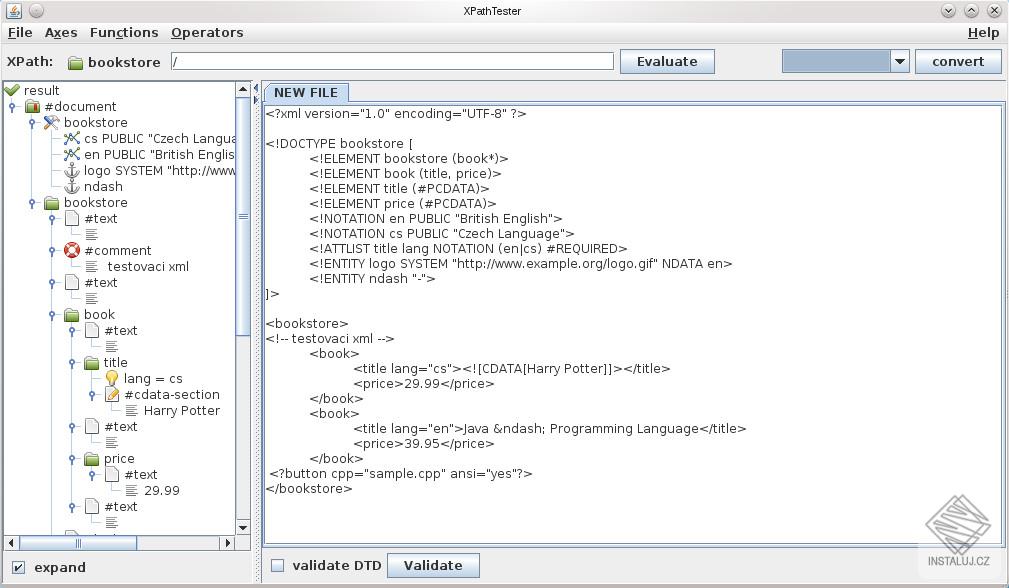The height and width of the screenshot is (588, 1009).
Task: Select the #comment lifebuoy icon
Action: (71, 250)
